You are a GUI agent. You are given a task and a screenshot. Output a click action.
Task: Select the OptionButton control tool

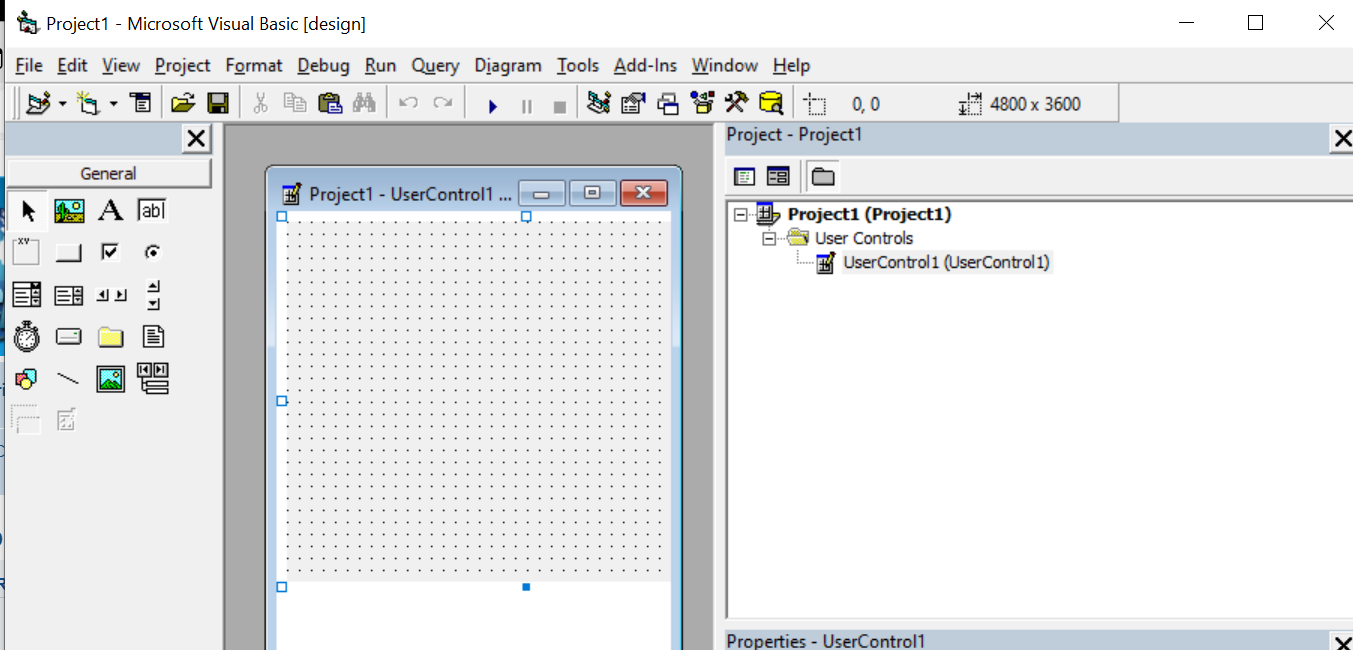(152, 253)
